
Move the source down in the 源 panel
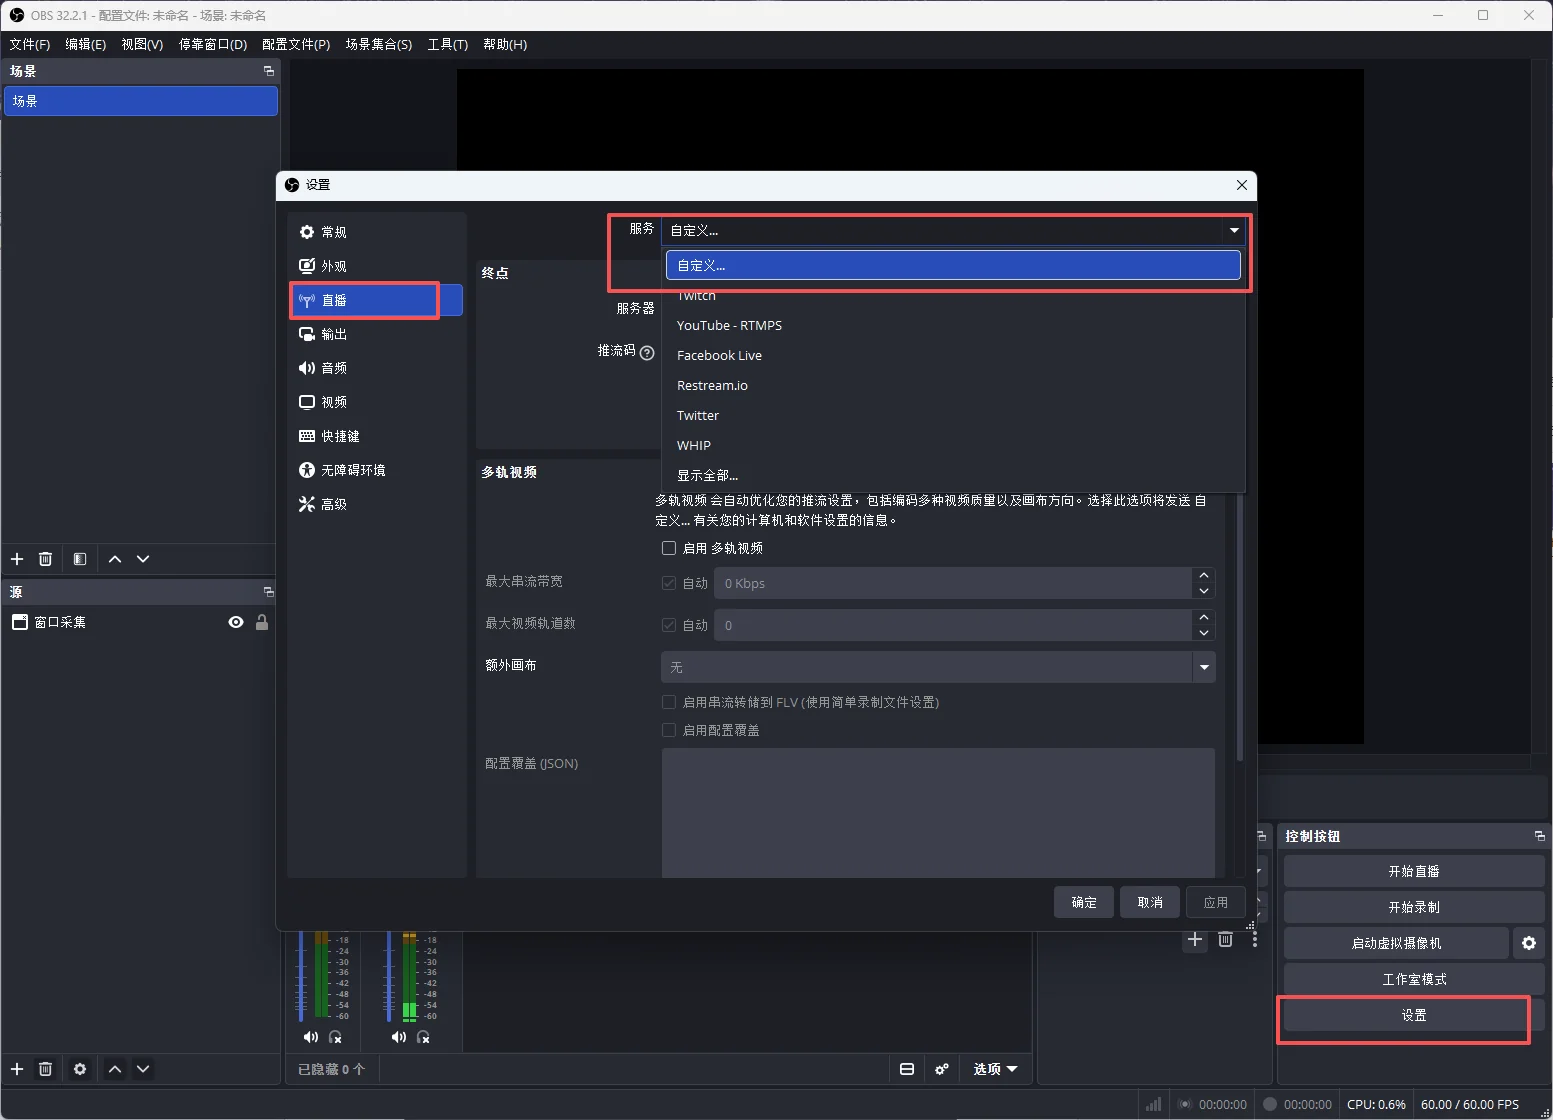point(143,1069)
